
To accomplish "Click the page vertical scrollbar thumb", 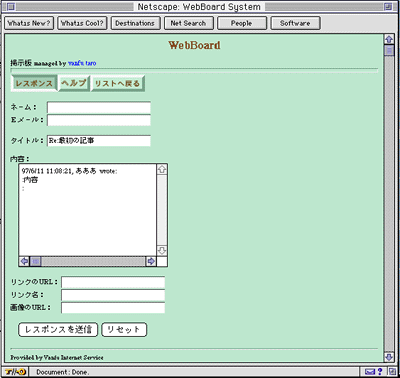I will click(389, 50).
